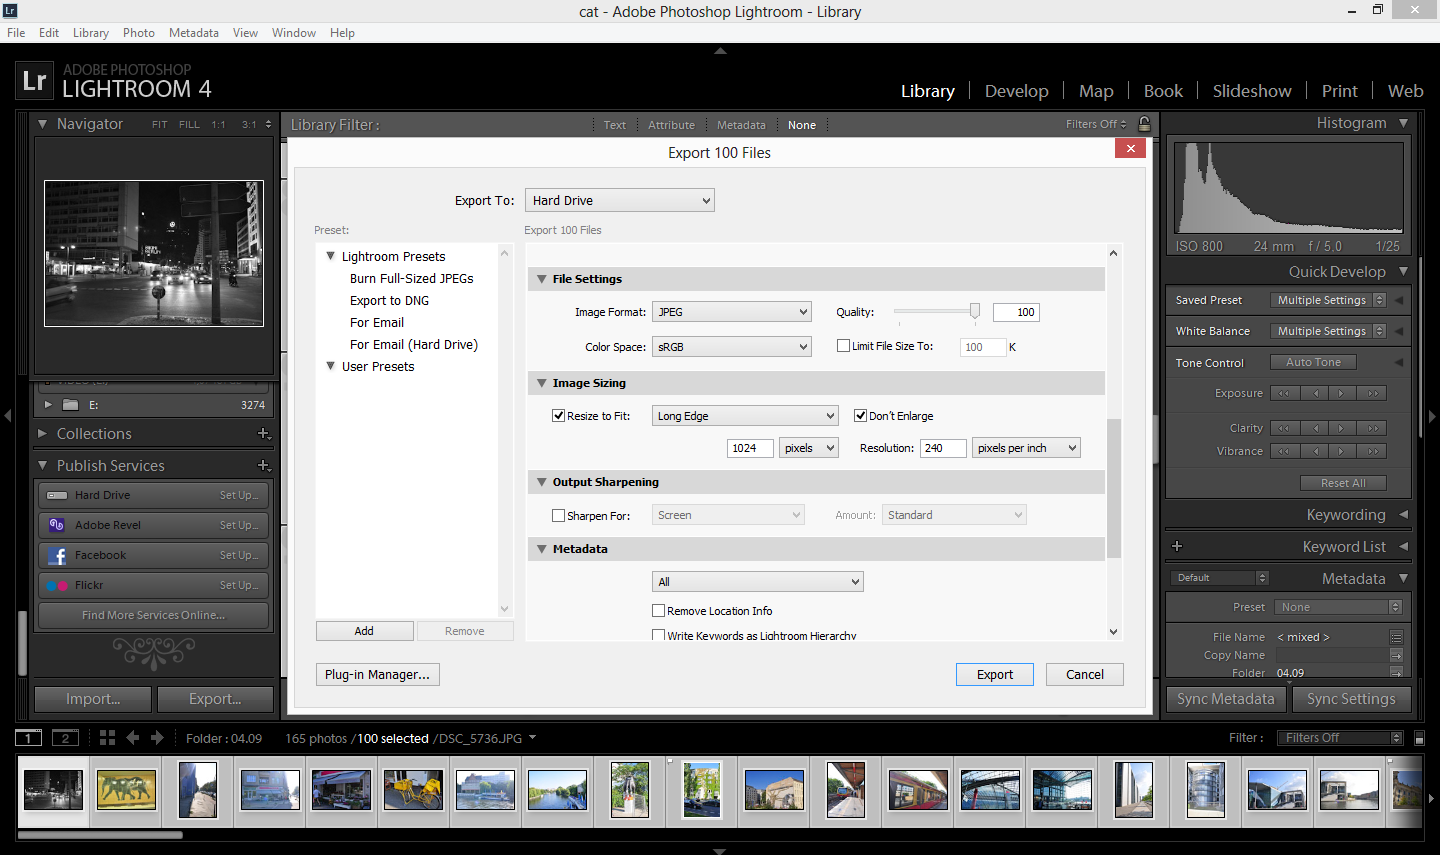Increase Clarity with single right arrow

(x=1343, y=428)
